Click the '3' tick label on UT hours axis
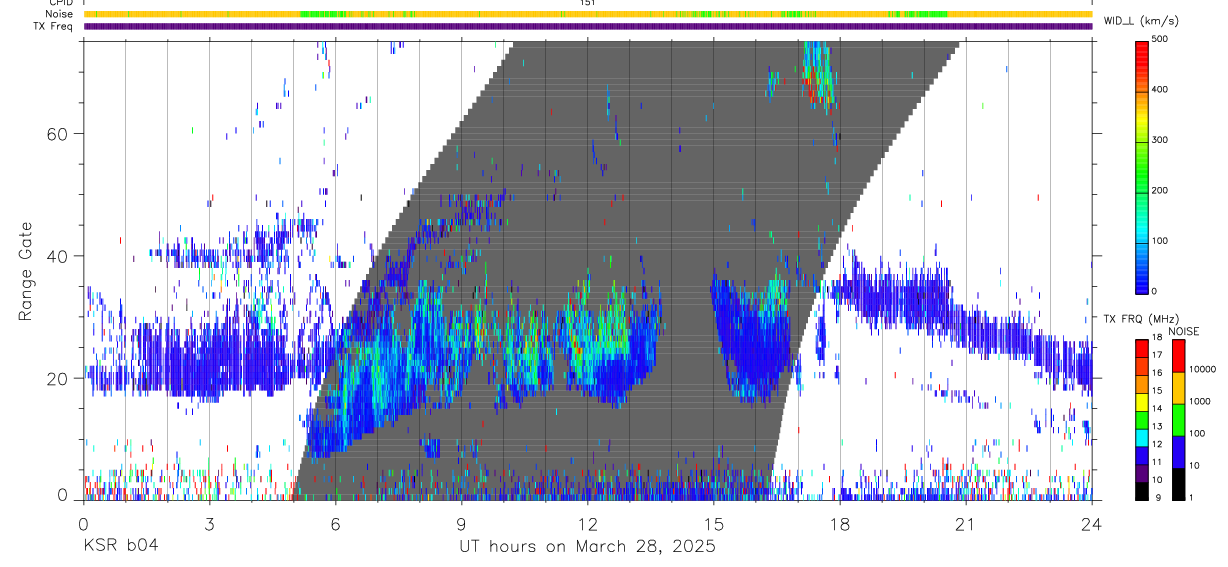1228x567 pixels. [209, 524]
